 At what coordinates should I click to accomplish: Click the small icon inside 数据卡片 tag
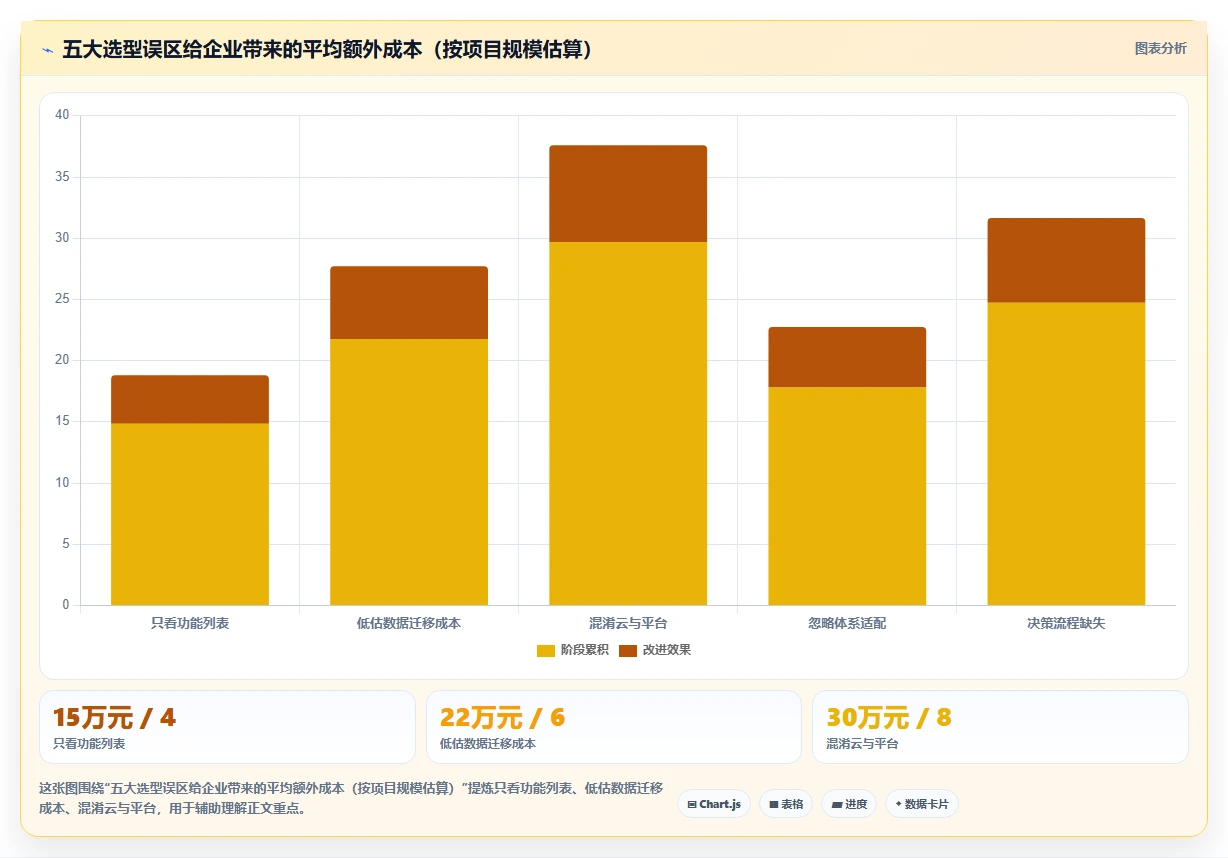[898, 804]
